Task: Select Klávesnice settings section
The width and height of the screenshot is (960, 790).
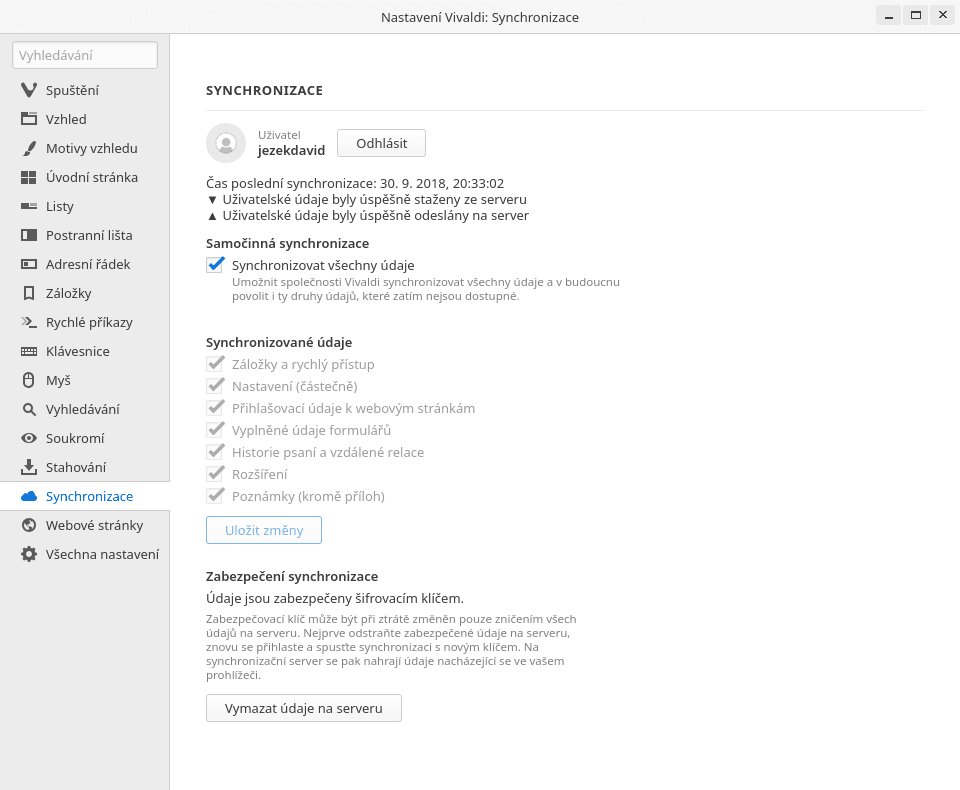Action: (x=84, y=351)
